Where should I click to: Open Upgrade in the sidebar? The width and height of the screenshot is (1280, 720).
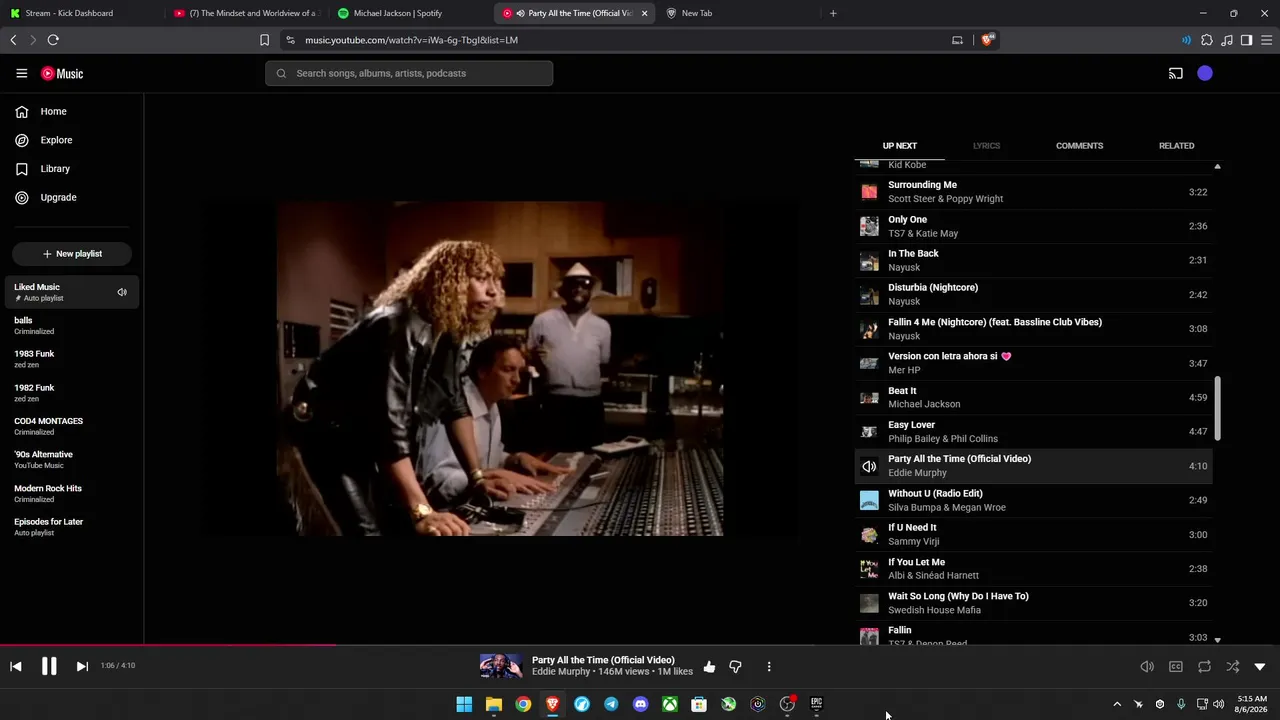46,198
